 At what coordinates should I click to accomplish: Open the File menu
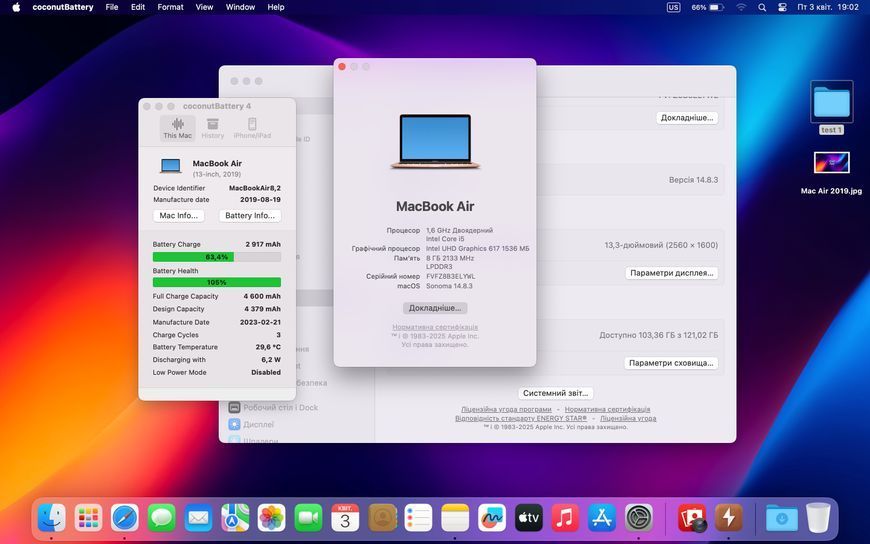coord(112,7)
